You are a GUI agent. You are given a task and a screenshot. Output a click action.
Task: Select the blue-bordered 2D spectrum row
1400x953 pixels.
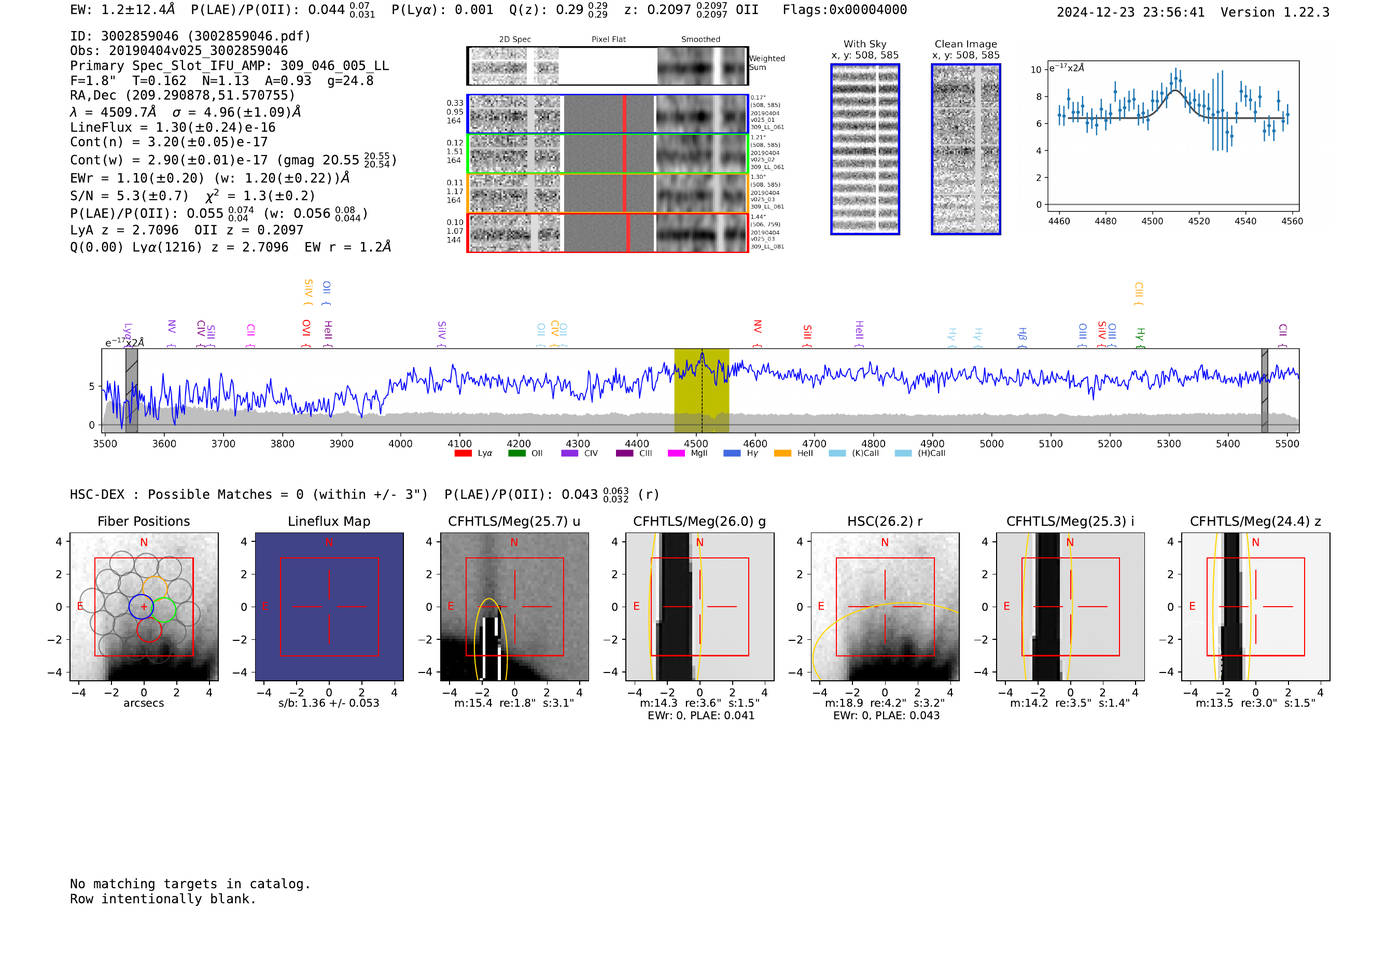pos(608,114)
